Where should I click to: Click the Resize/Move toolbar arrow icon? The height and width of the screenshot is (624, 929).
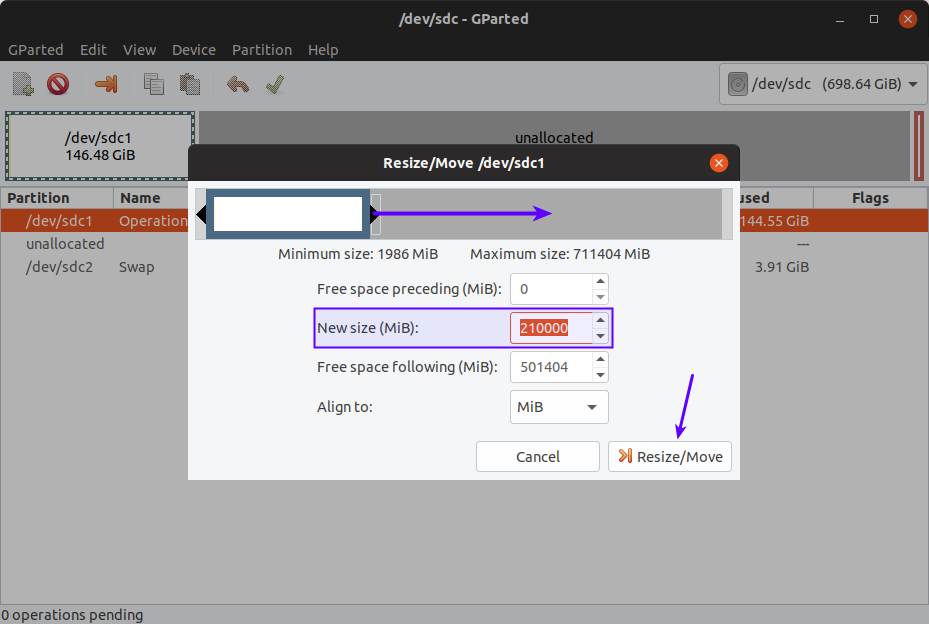pyautogui.click(x=106, y=84)
